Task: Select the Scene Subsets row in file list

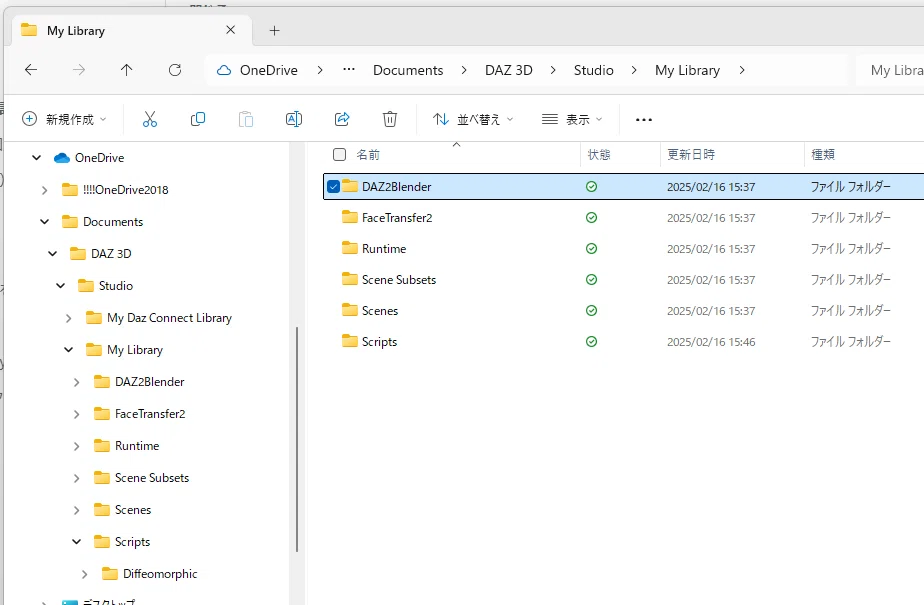Action: click(623, 280)
